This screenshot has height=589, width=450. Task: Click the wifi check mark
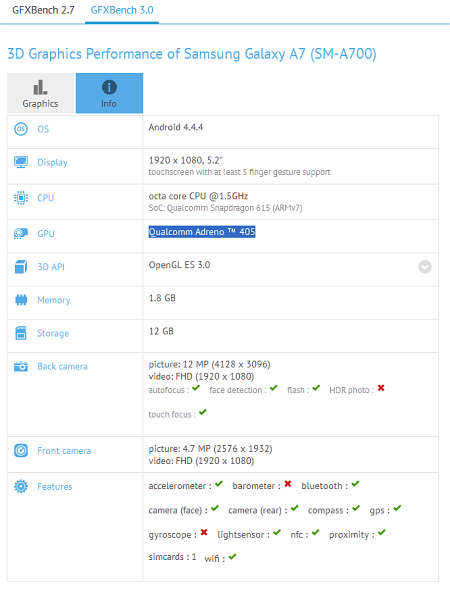(x=233, y=556)
